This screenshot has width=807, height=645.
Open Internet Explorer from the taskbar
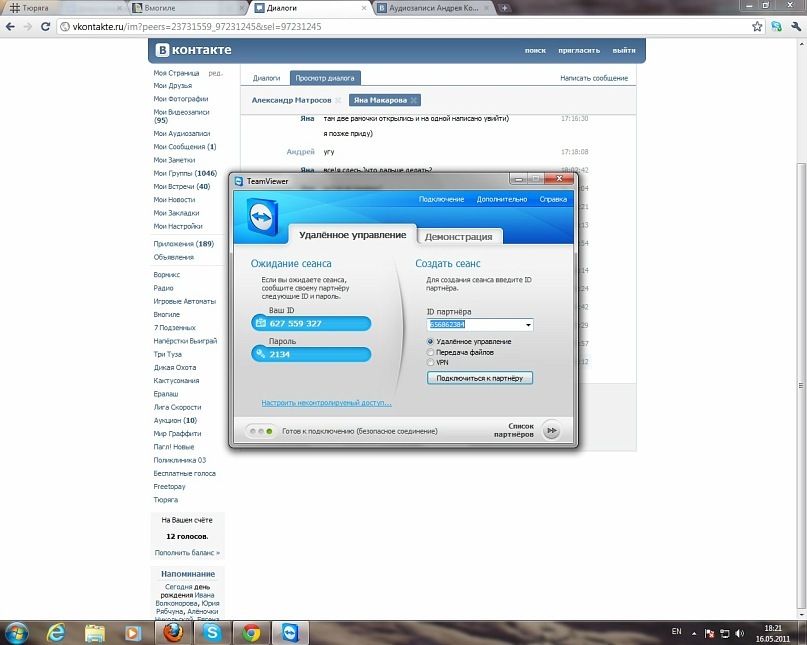tap(56, 633)
